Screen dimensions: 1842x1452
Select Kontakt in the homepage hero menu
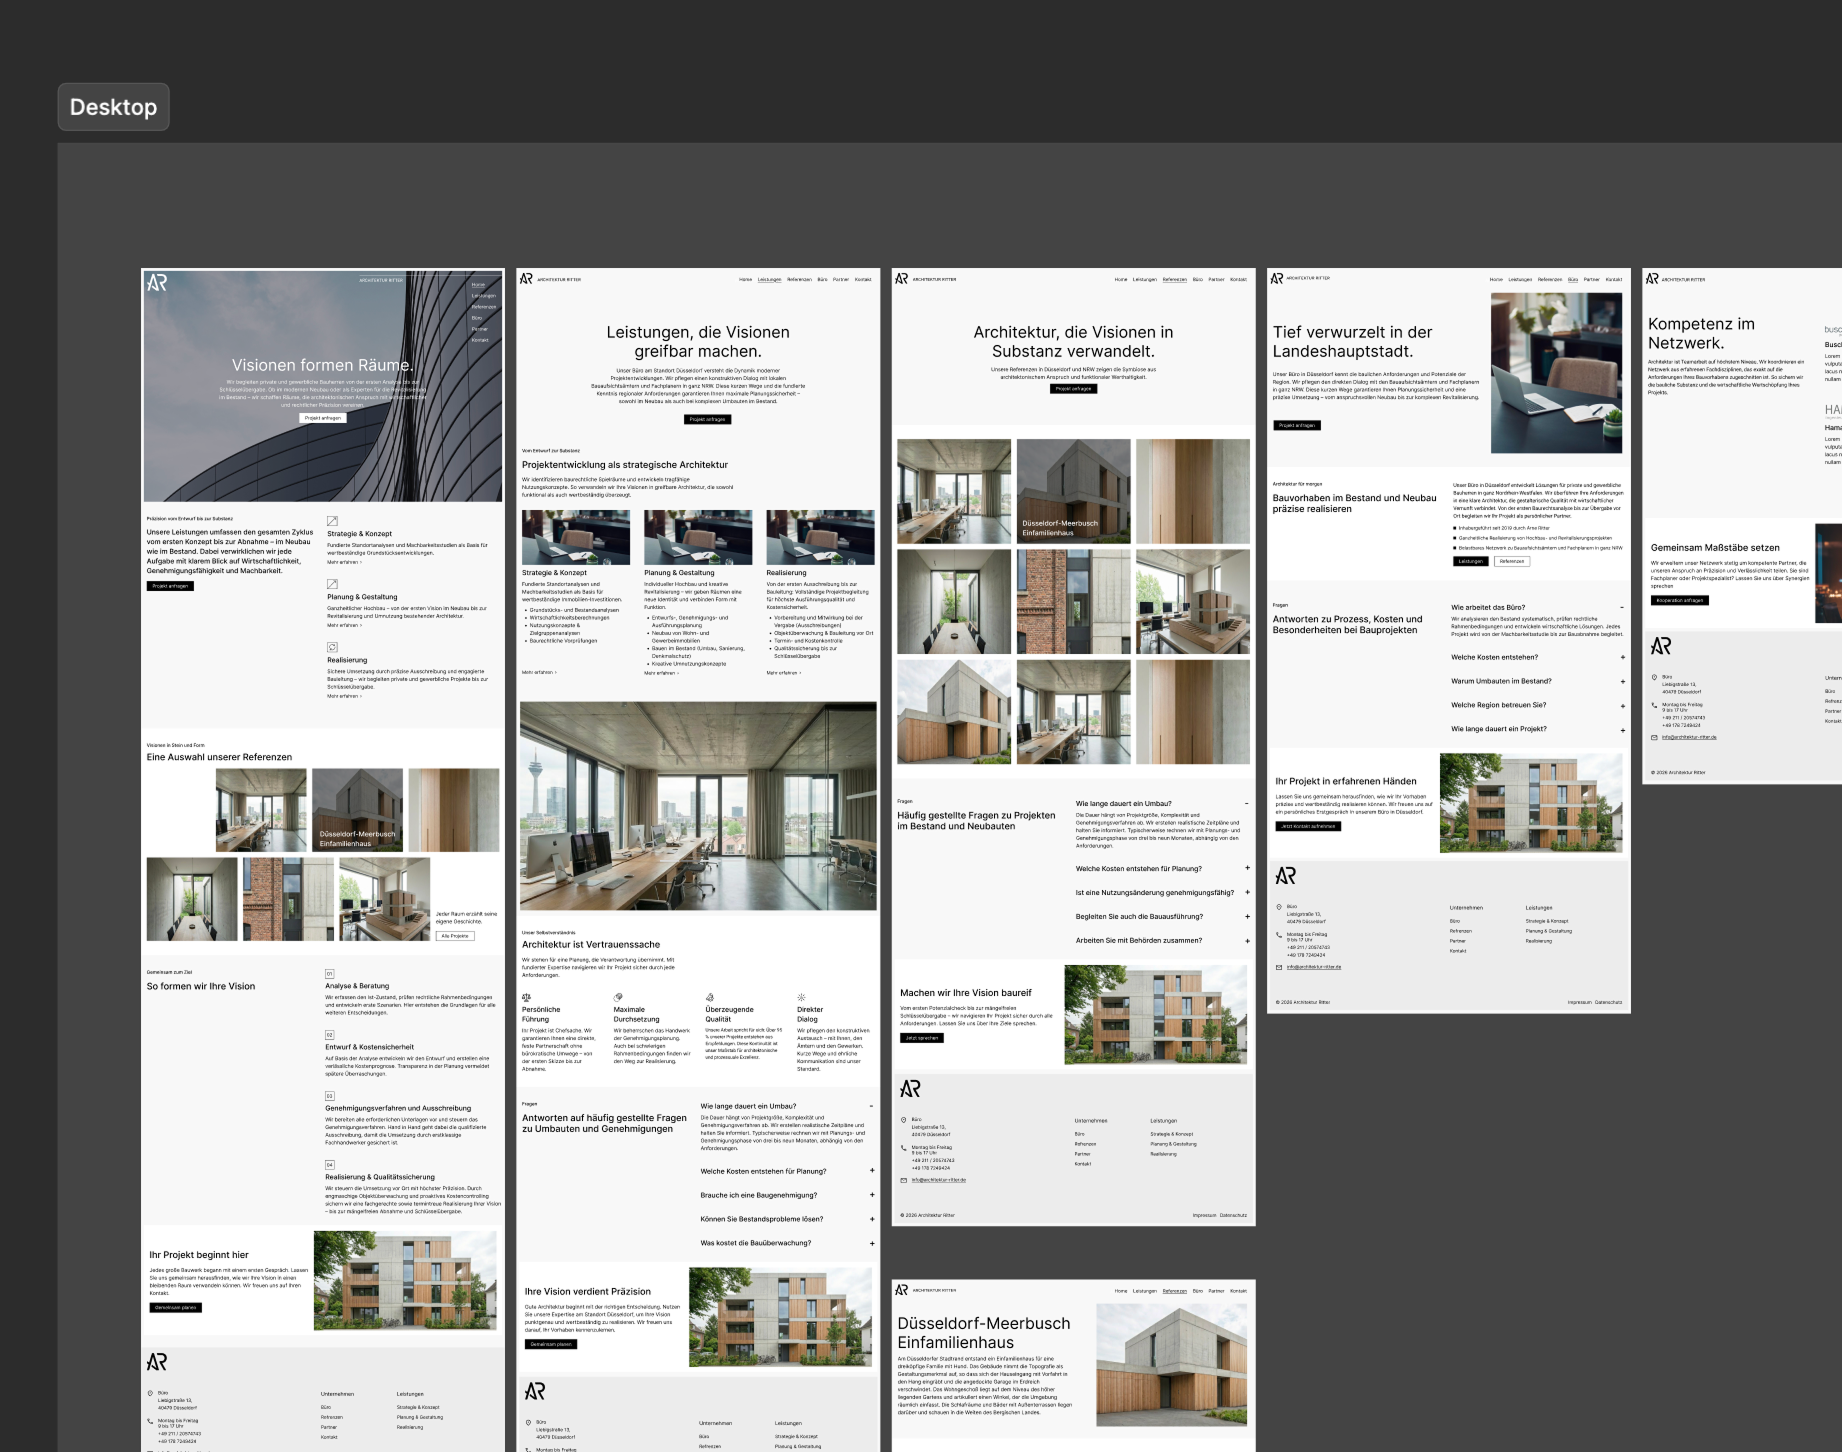(x=480, y=340)
